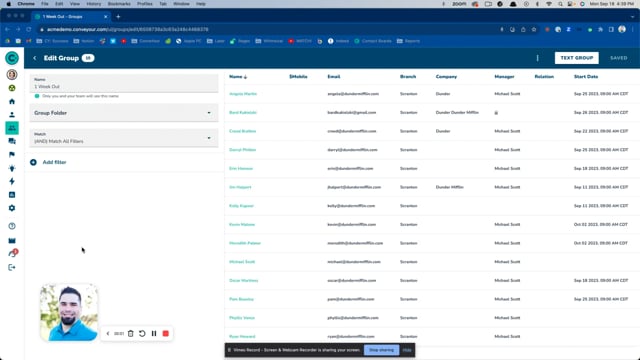Click inside the group Name input field
640x360 pixels.
click(x=124, y=83)
